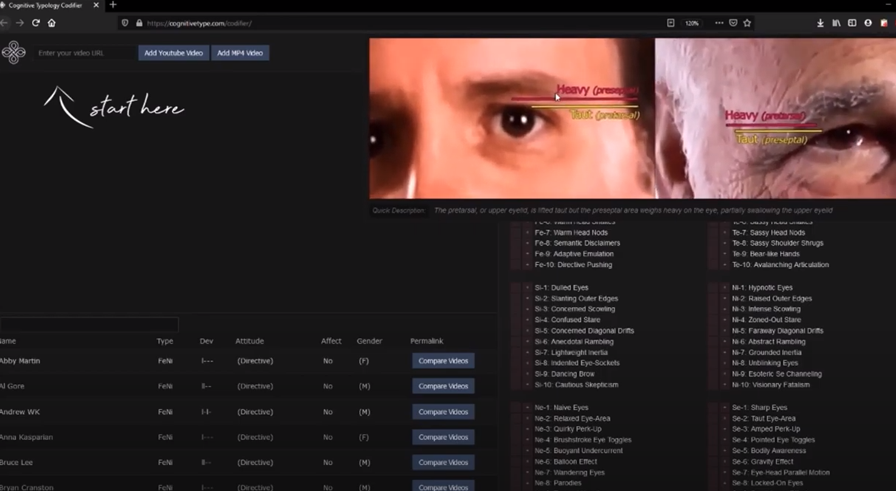Select 'Fe-7: Warm Head Nods' signal

(x=571, y=232)
